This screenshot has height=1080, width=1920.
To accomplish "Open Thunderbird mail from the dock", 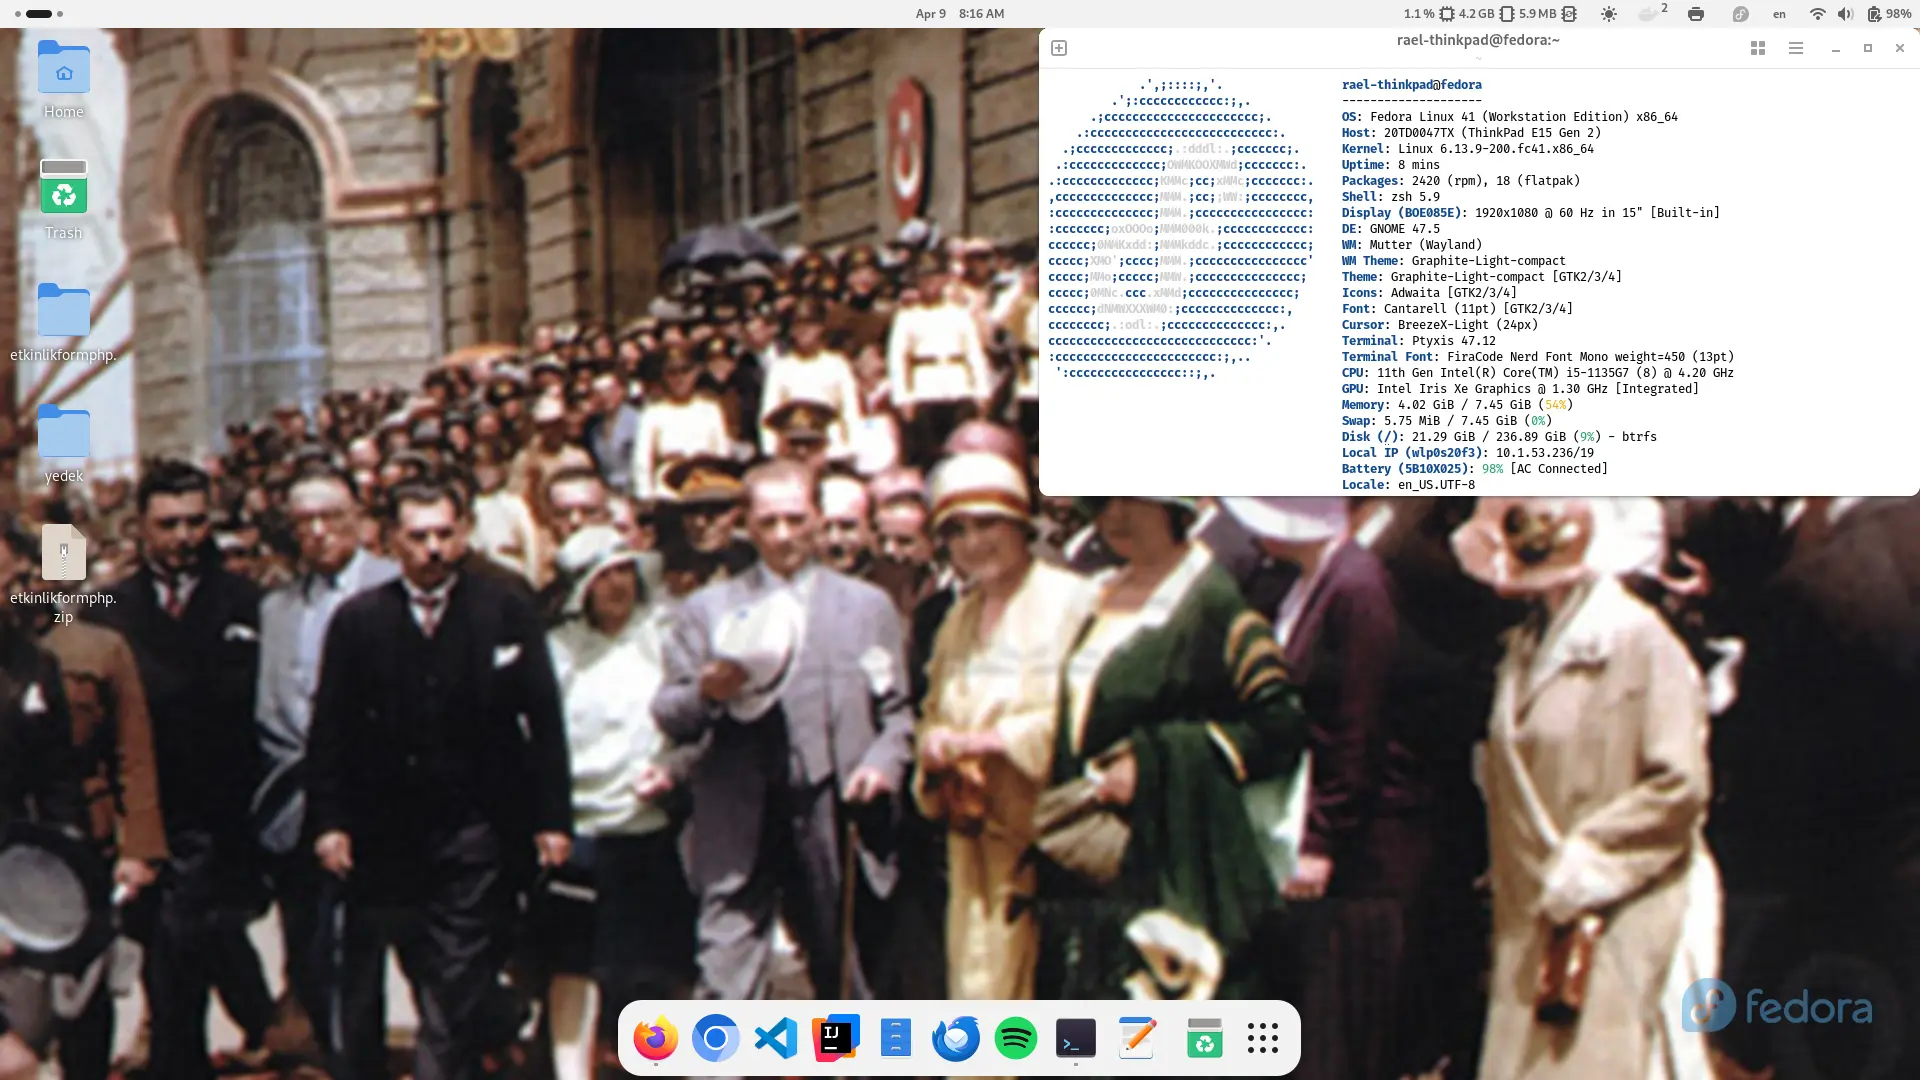I will pos(956,1039).
